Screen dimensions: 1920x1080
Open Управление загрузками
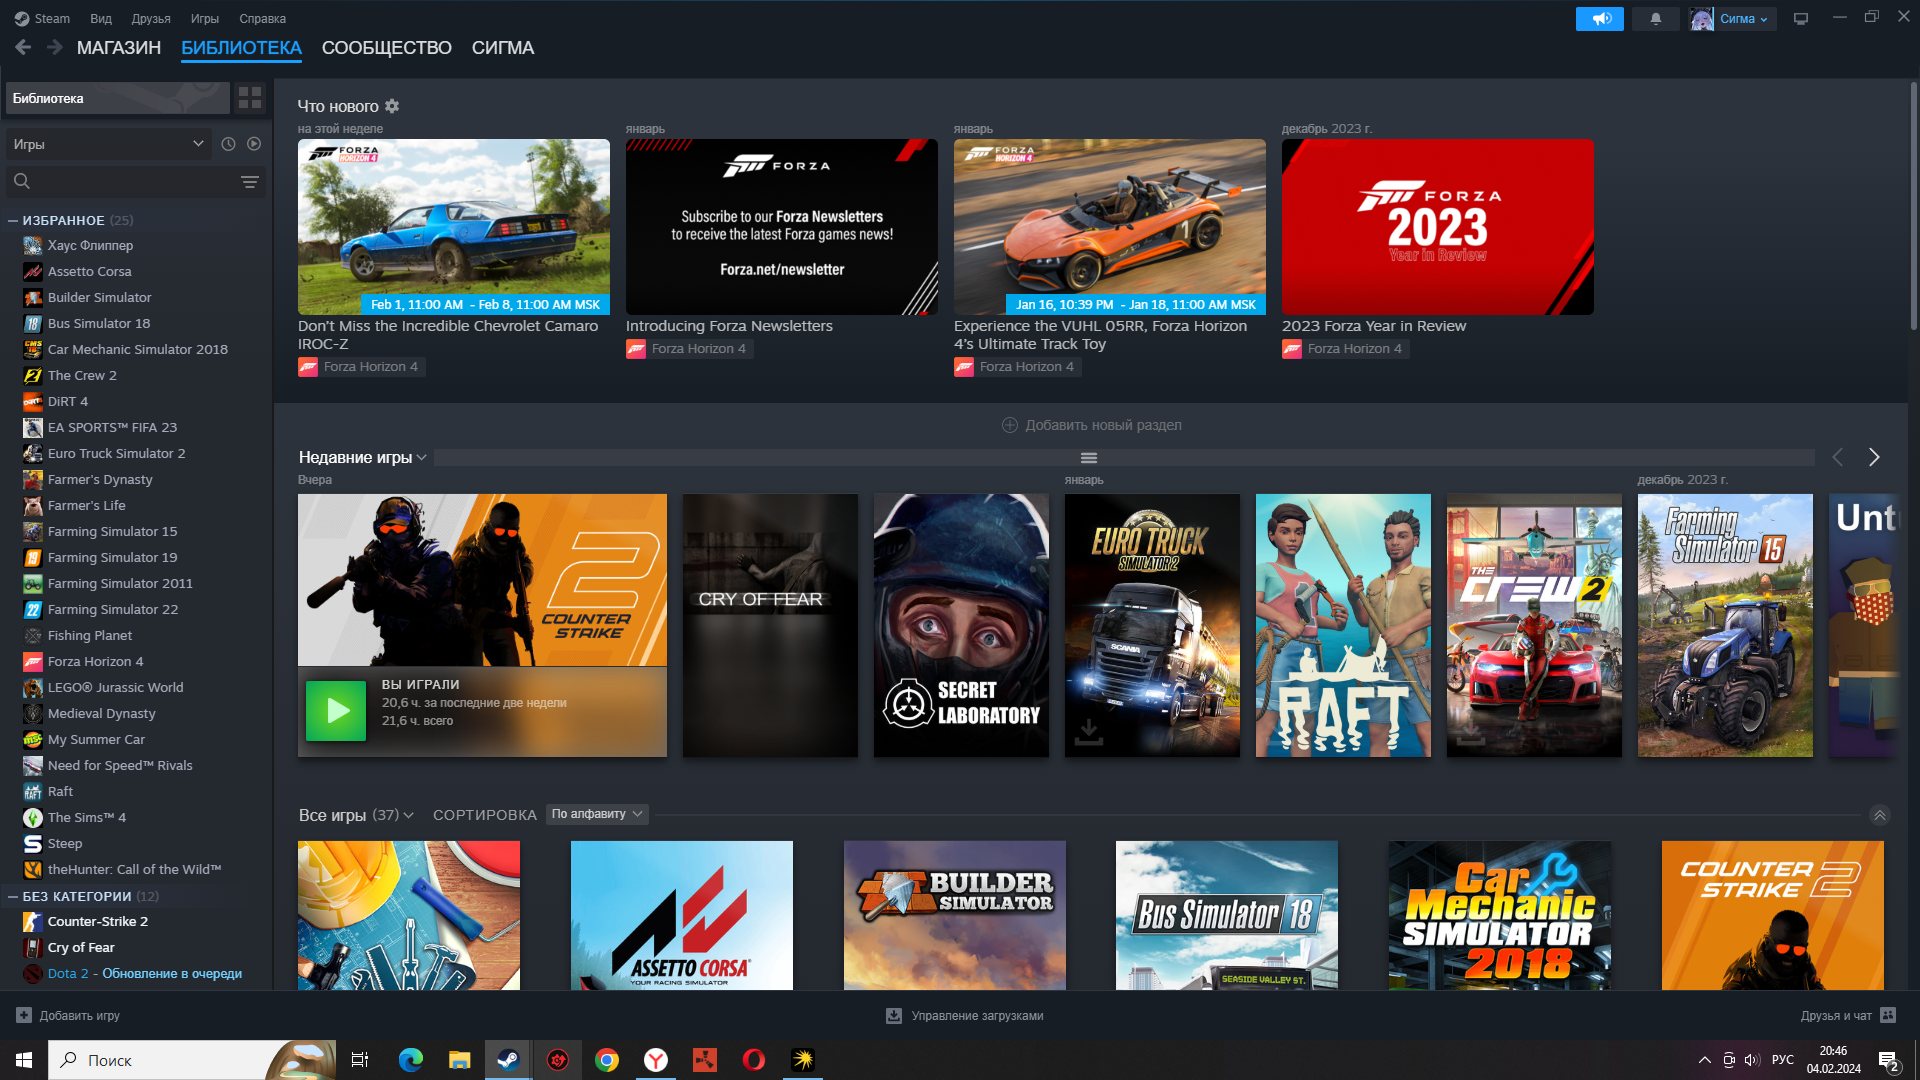965,1015
